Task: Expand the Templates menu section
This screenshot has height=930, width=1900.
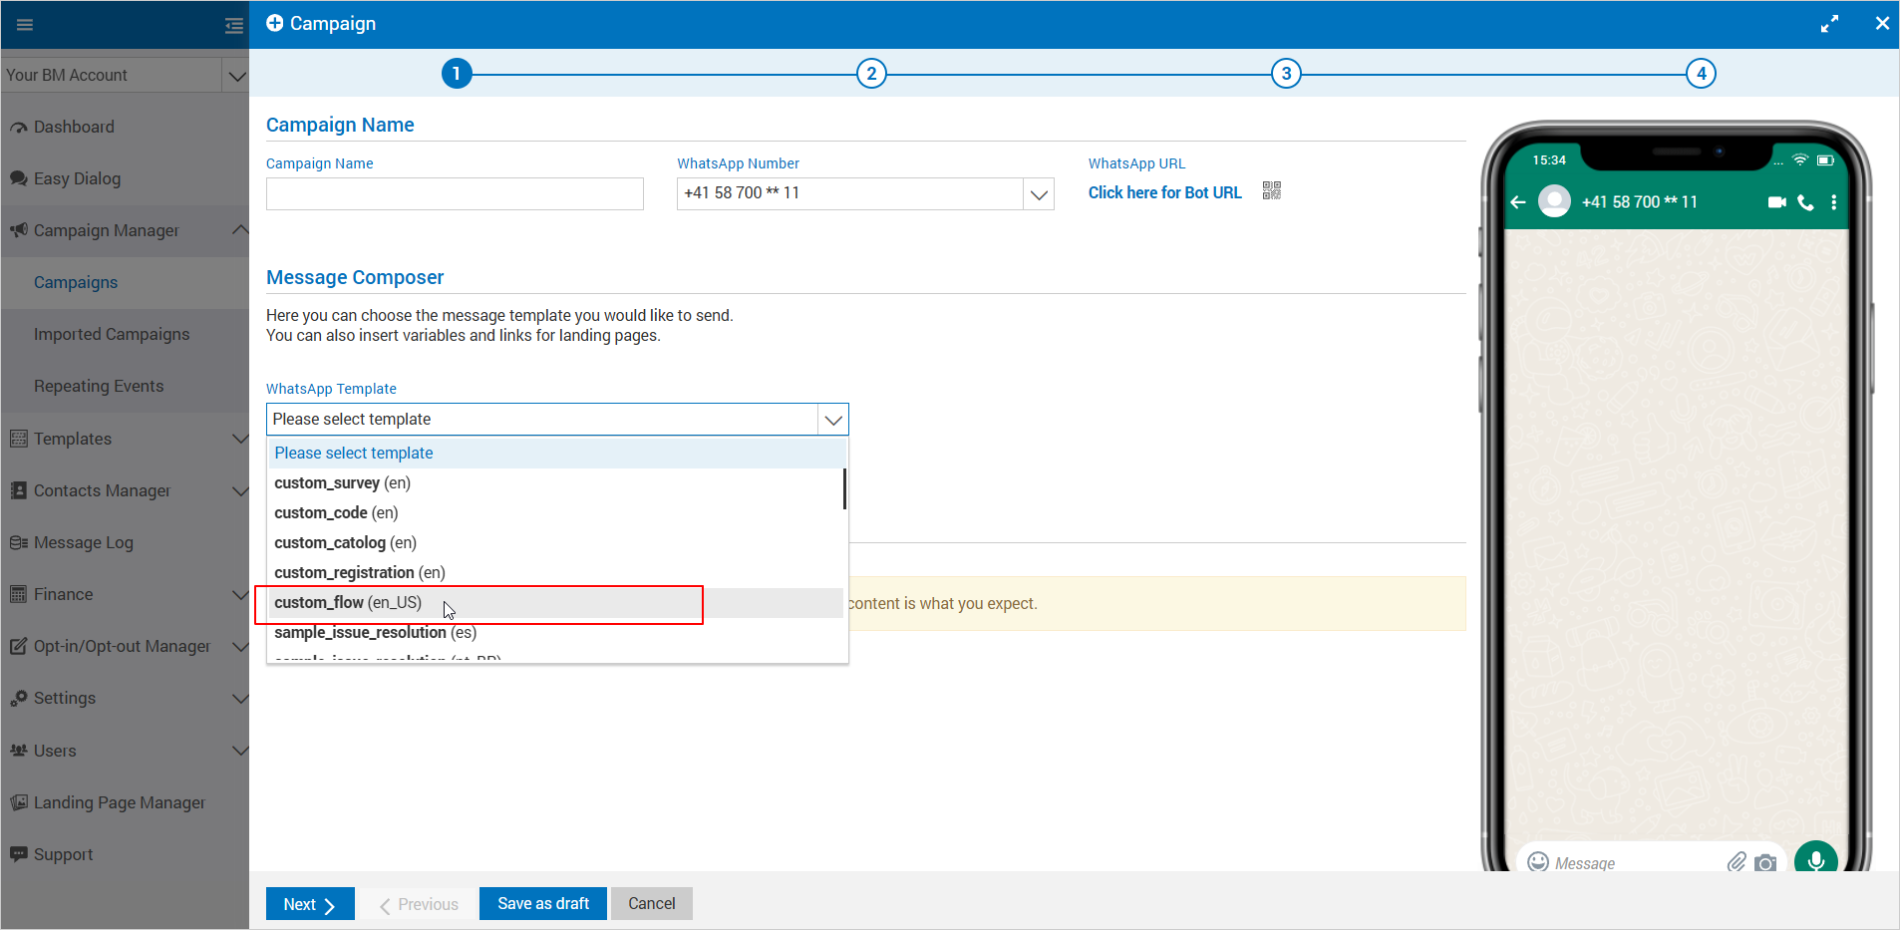Action: click(240, 439)
